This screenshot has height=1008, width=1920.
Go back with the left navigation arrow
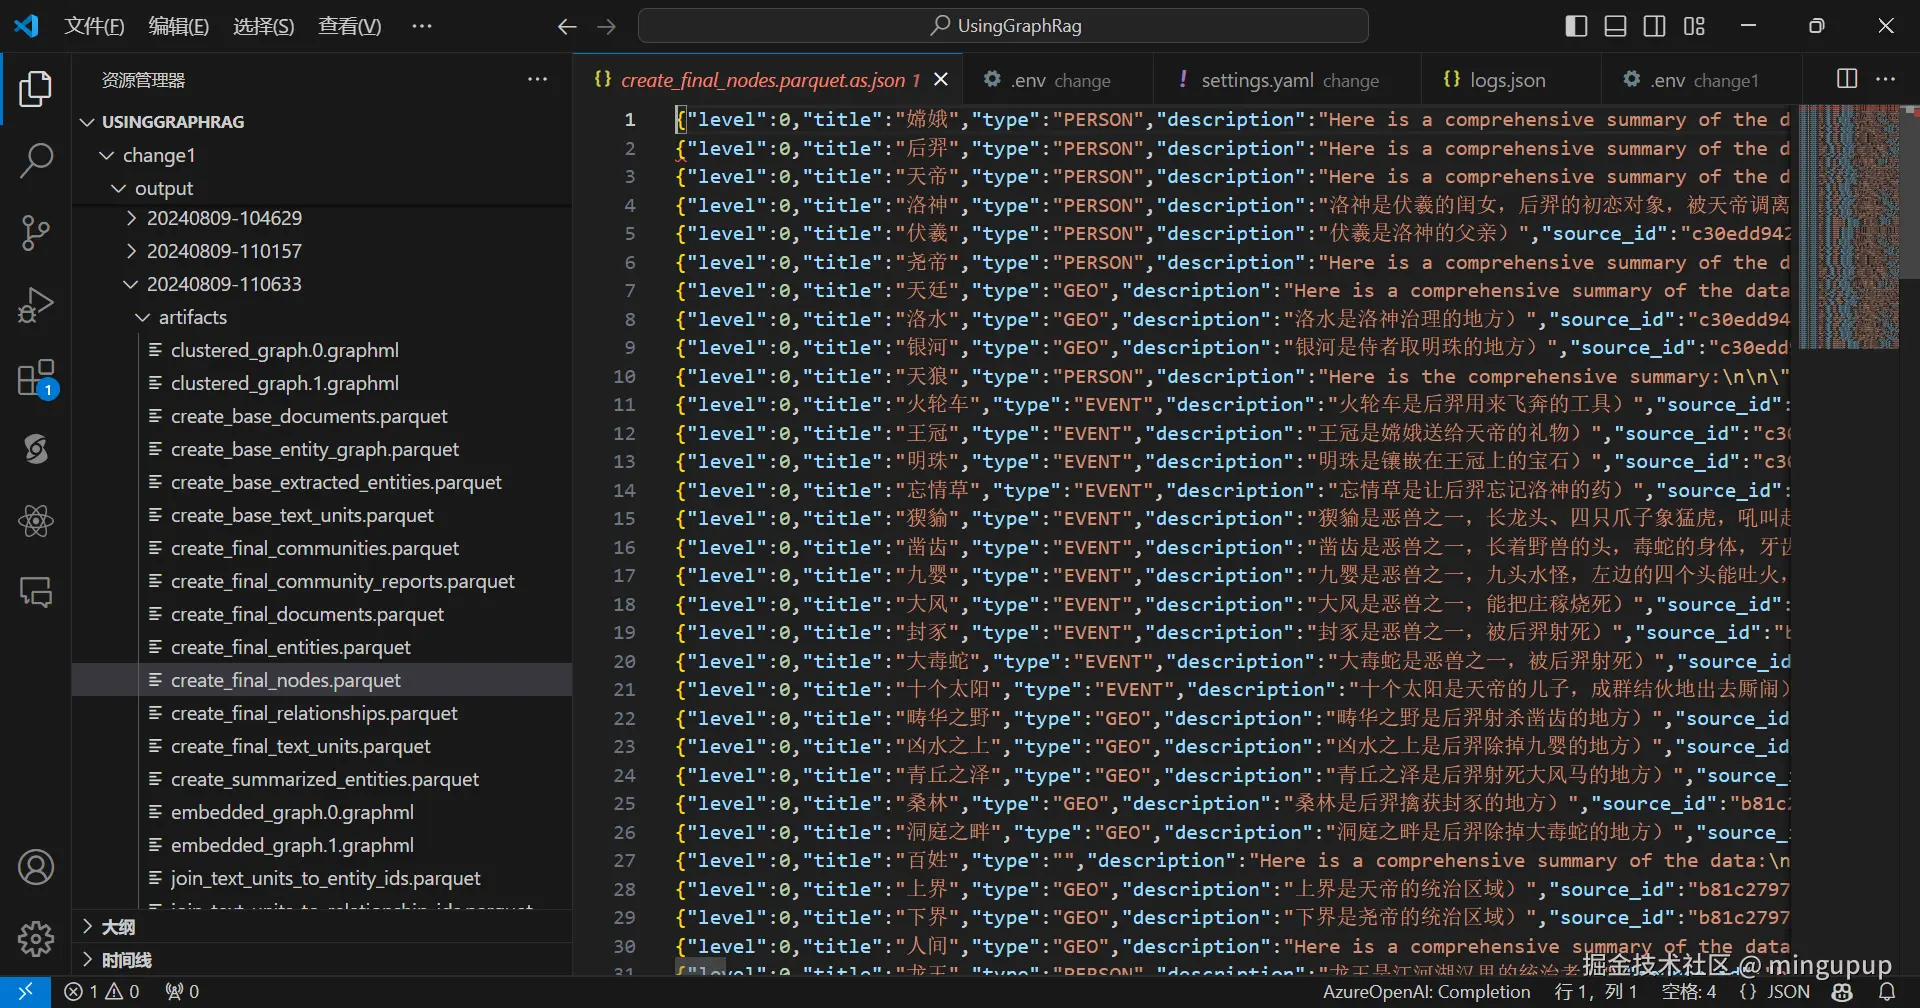click(x=567, y=27)
